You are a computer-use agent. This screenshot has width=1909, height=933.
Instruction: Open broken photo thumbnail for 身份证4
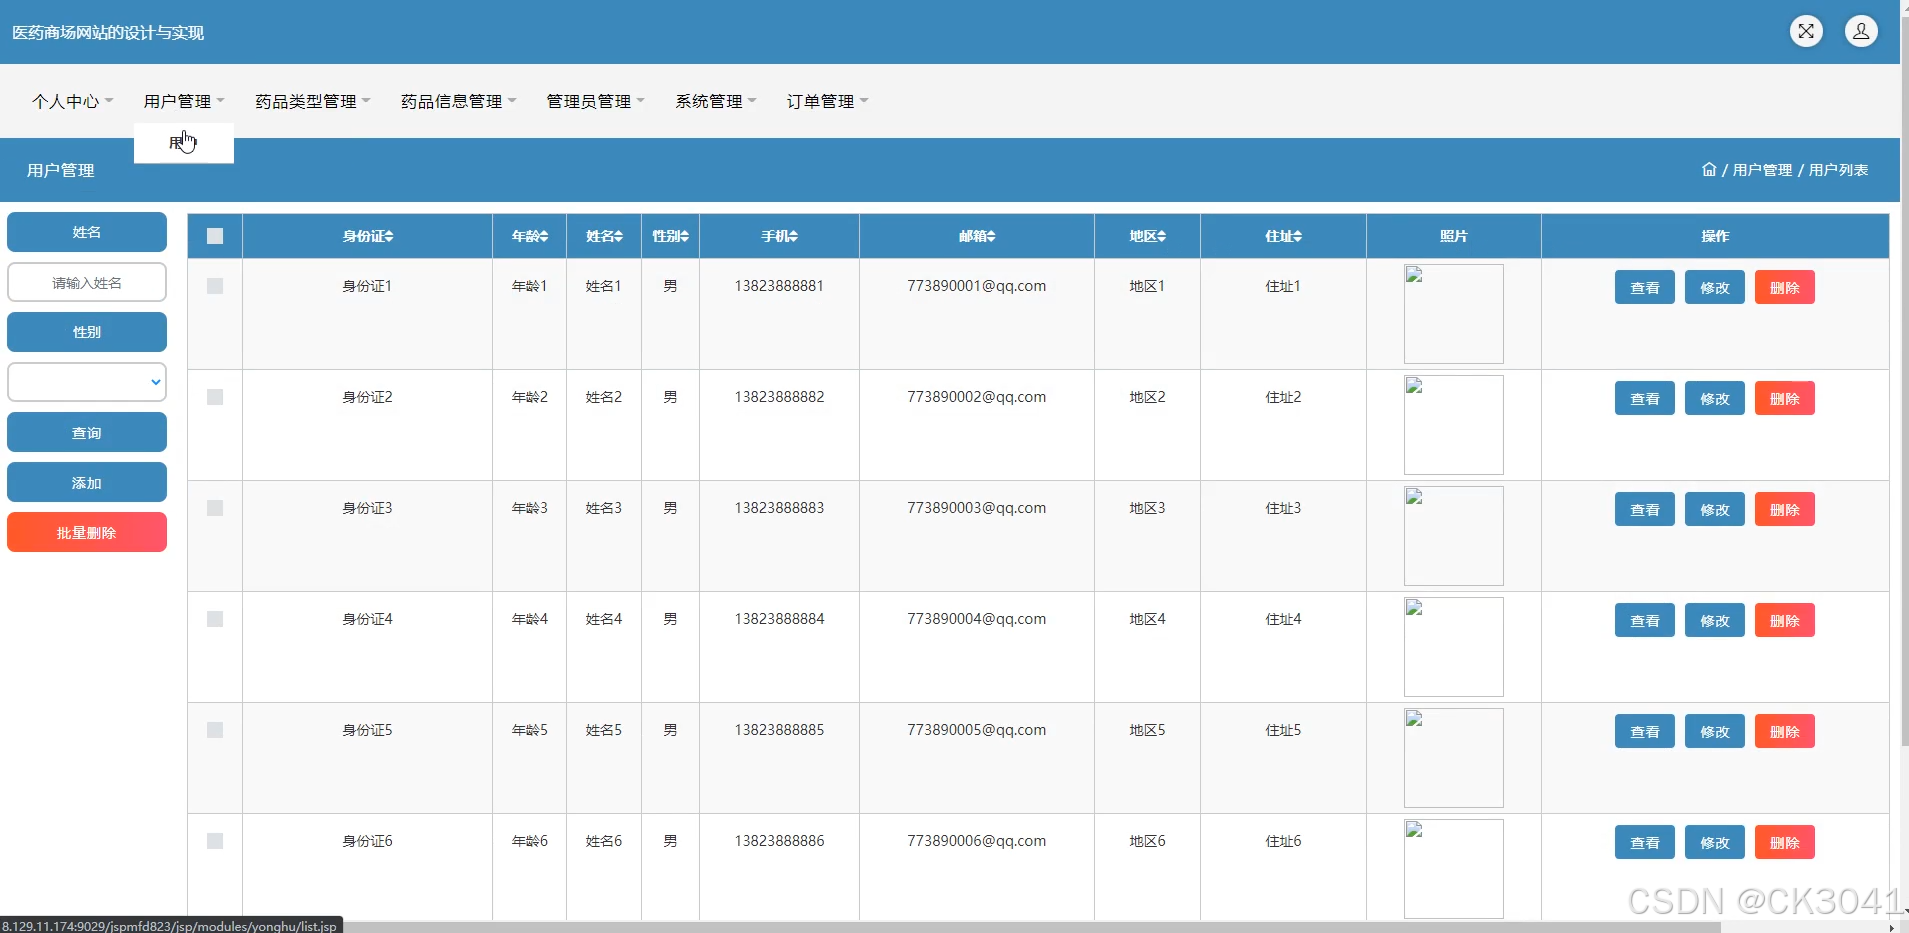pyautogui.click(x=1453, y=647)
